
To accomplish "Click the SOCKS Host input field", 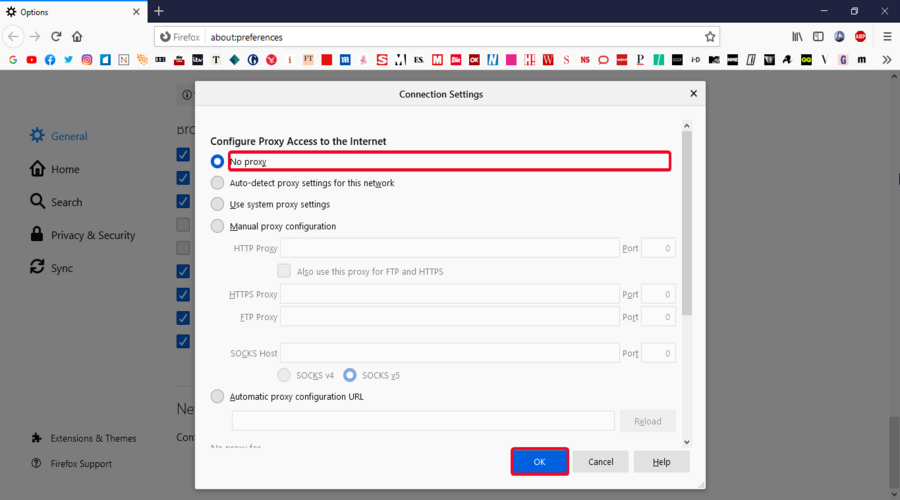I will pos(449,353).
